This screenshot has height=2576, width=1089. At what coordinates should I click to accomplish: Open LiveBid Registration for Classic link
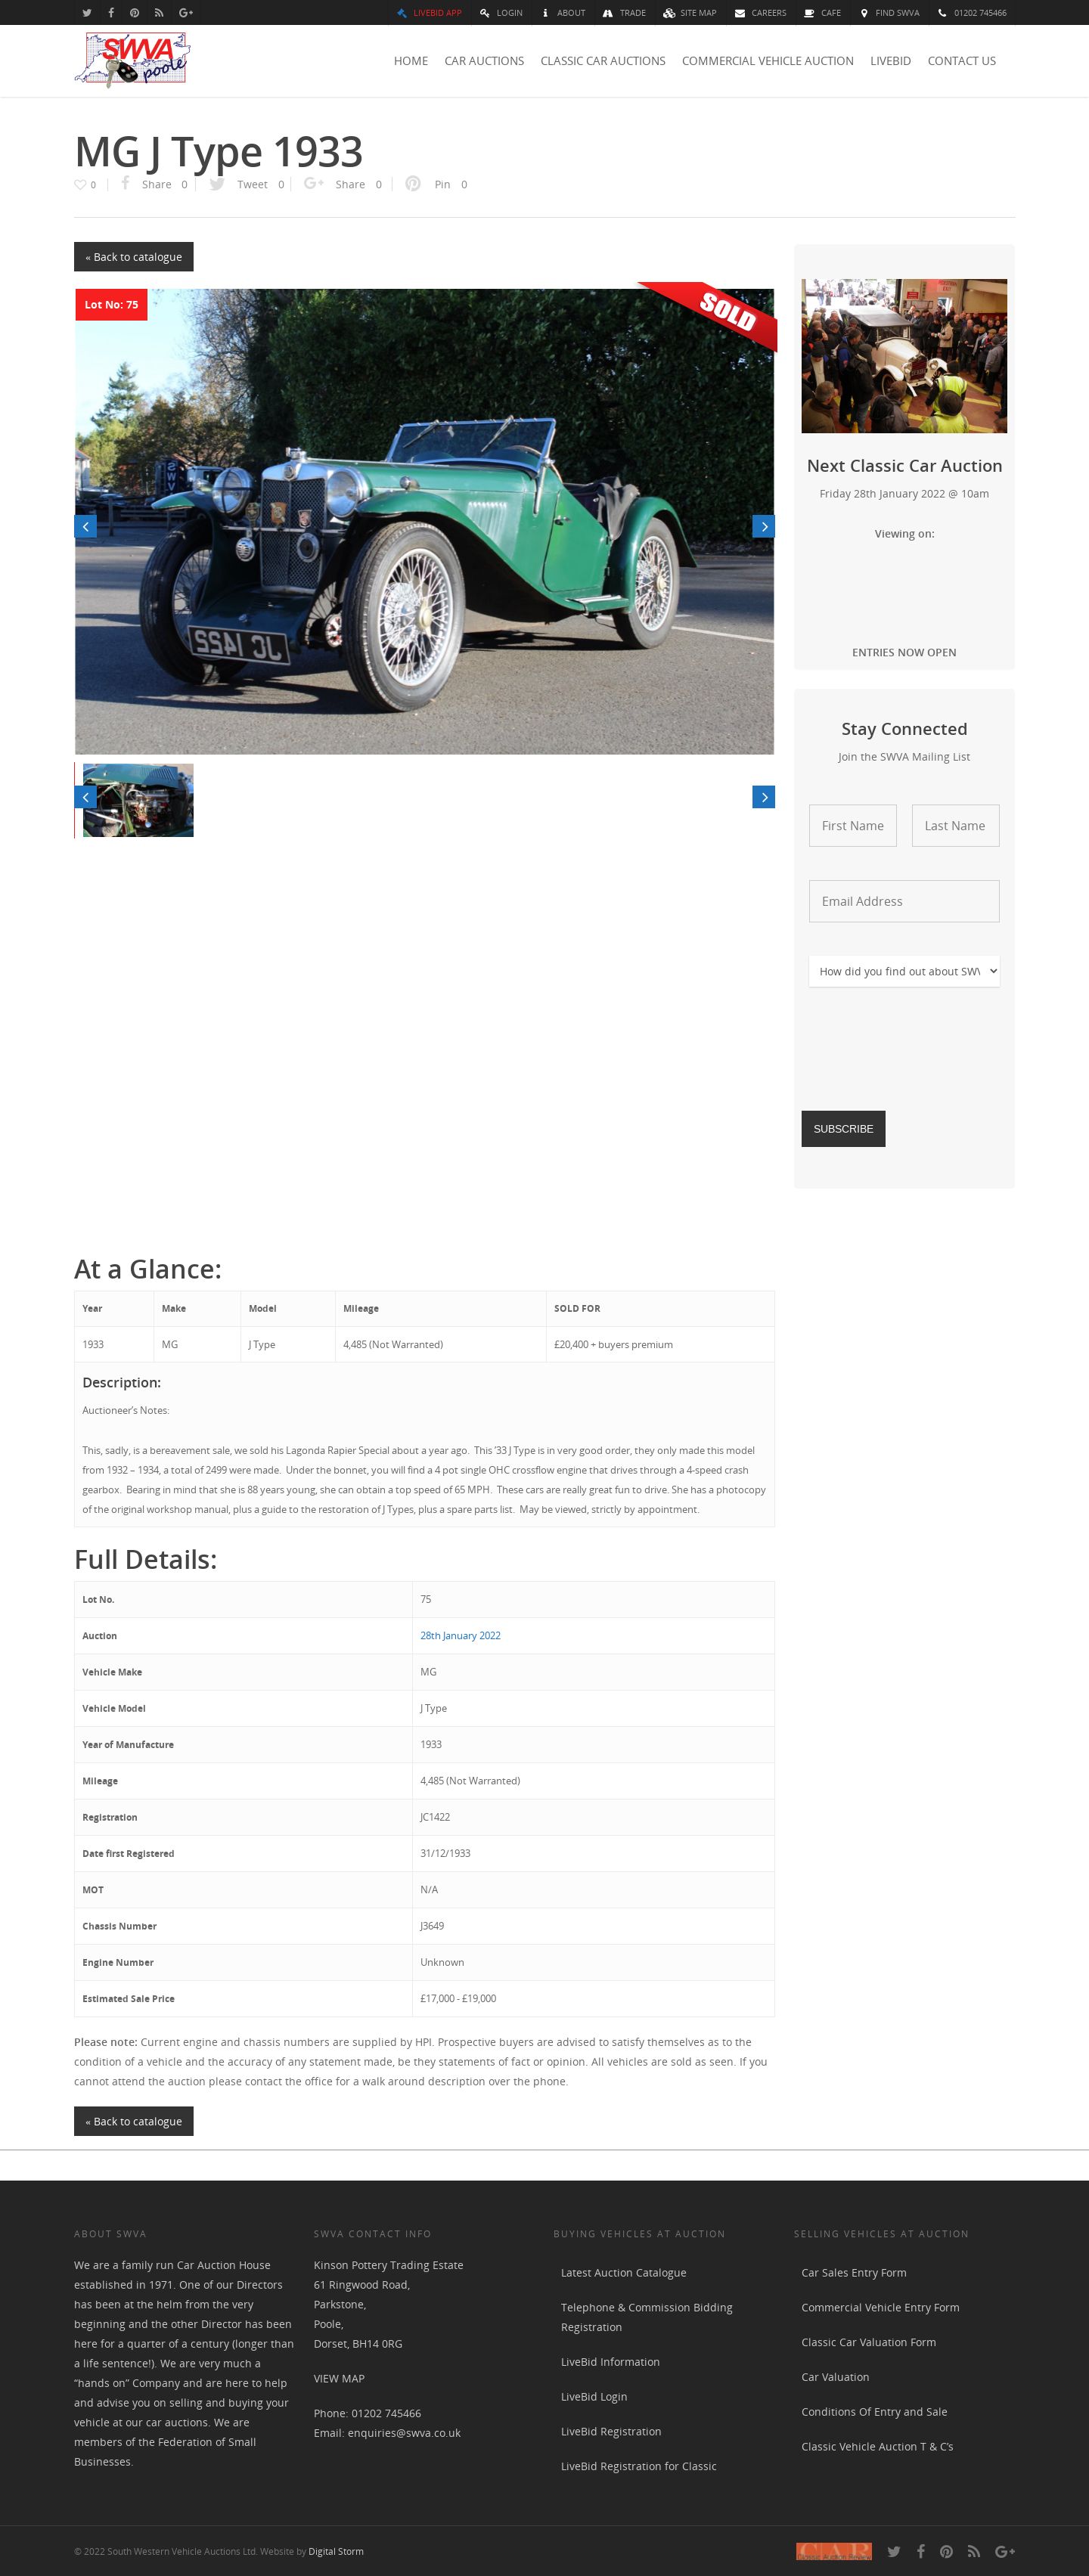click(639, 2466)
